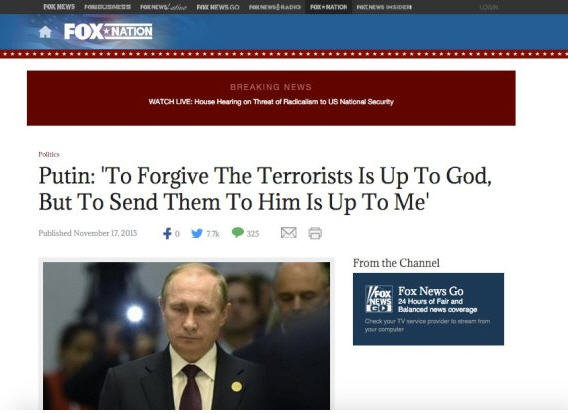Image resolution: width=569 pixels, height=413 pixels.
Task: Select the Fox News Radio tab
Action: pos(275,7)
